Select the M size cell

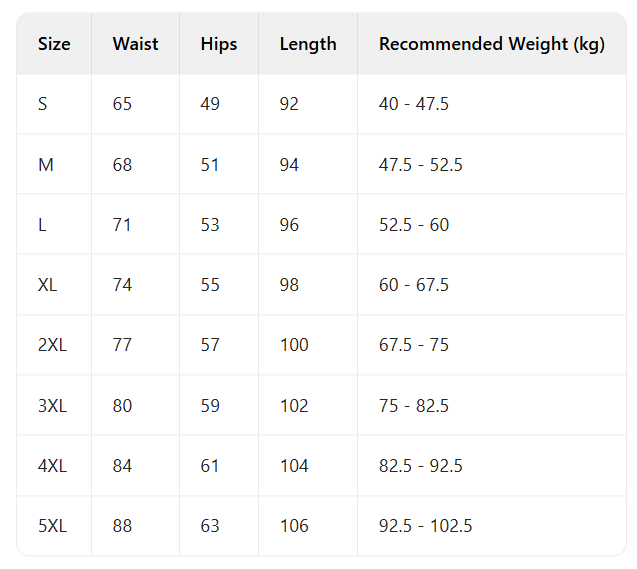46,165
